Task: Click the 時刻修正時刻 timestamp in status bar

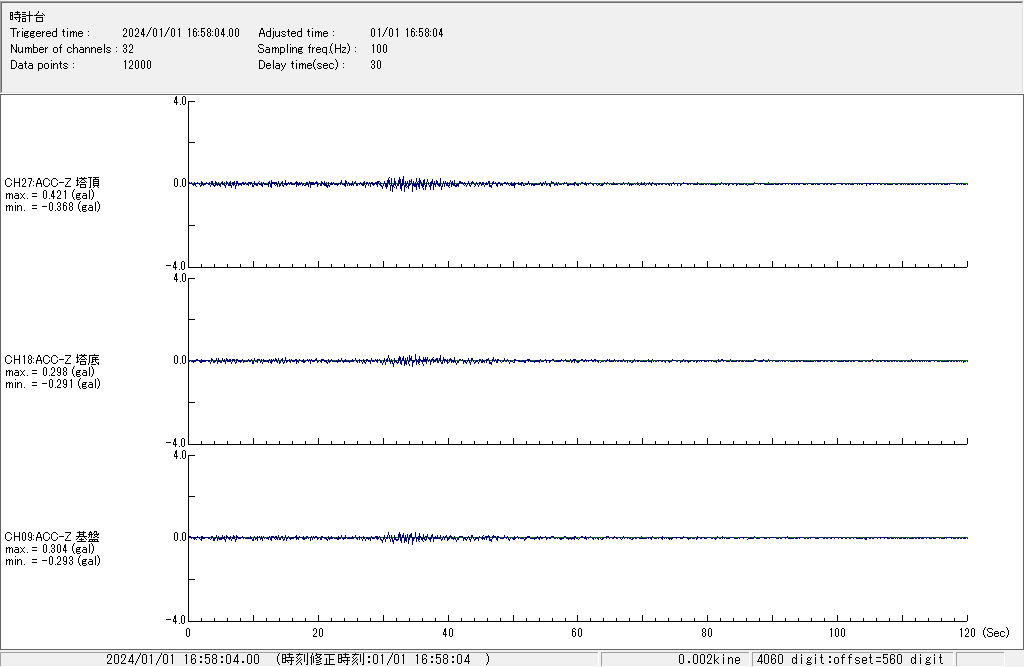Action: [x=382, y=659]
